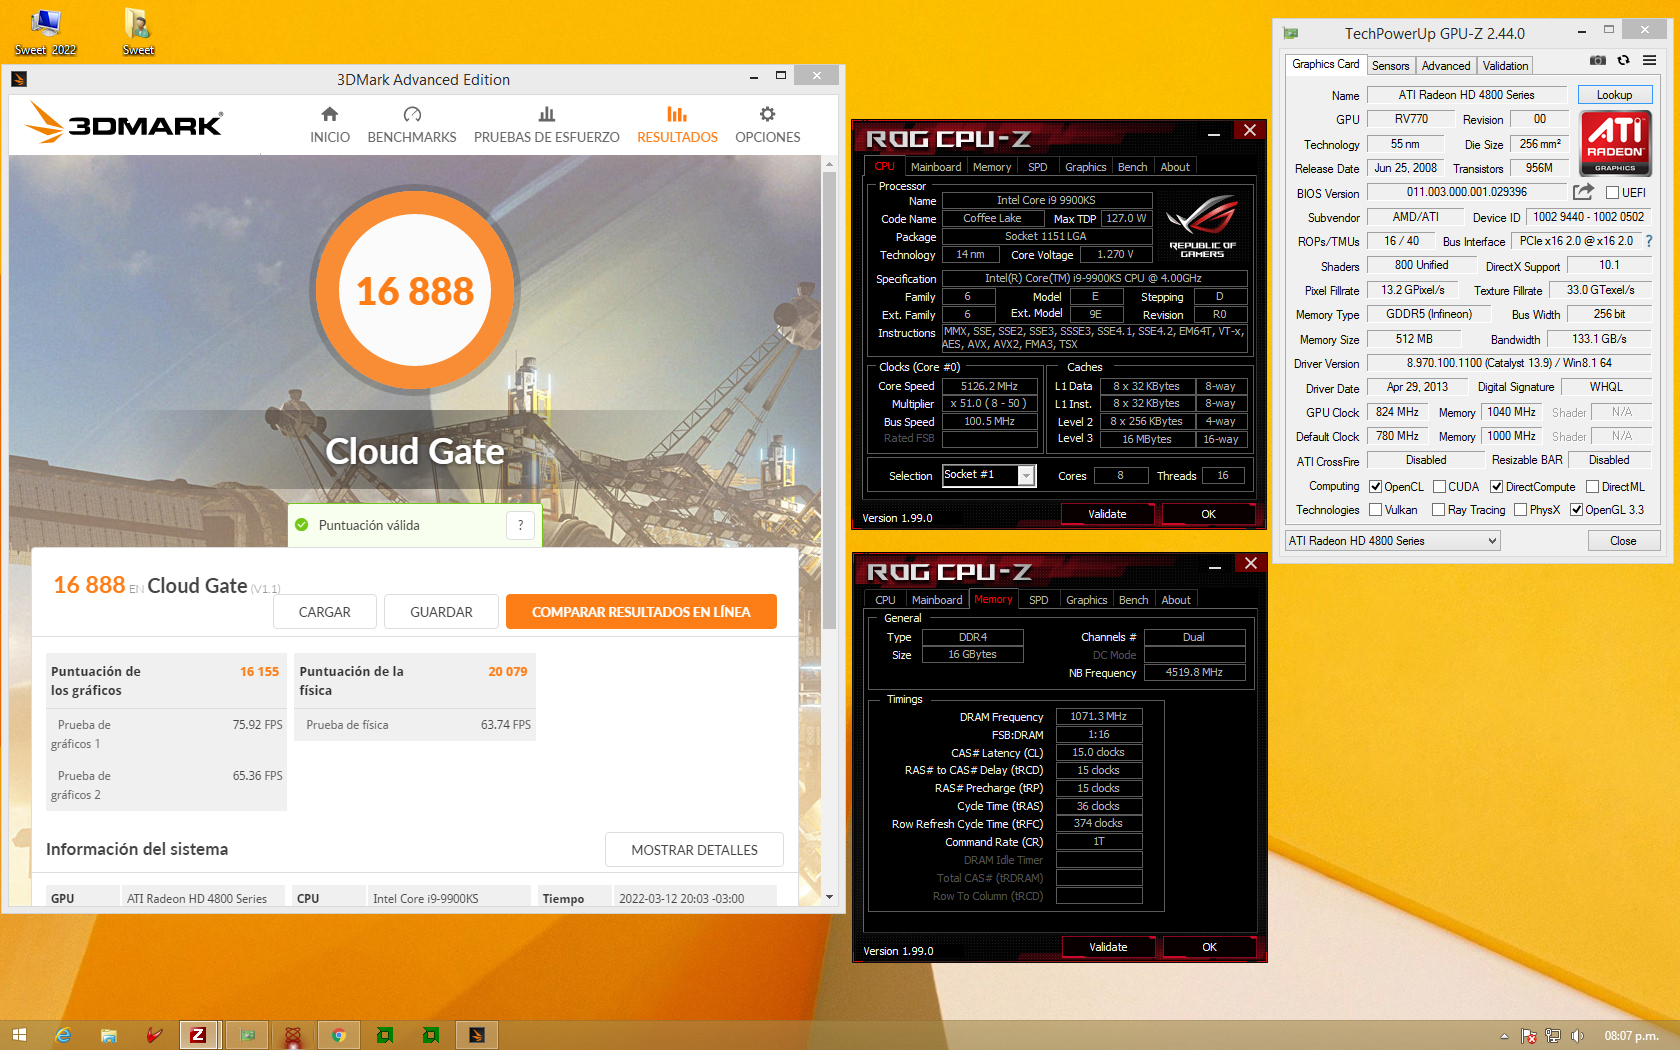Switch to the Sensors tab in GPU-Z
This screenshot has height=1050, width=1680.
(x=1390, y=66)
